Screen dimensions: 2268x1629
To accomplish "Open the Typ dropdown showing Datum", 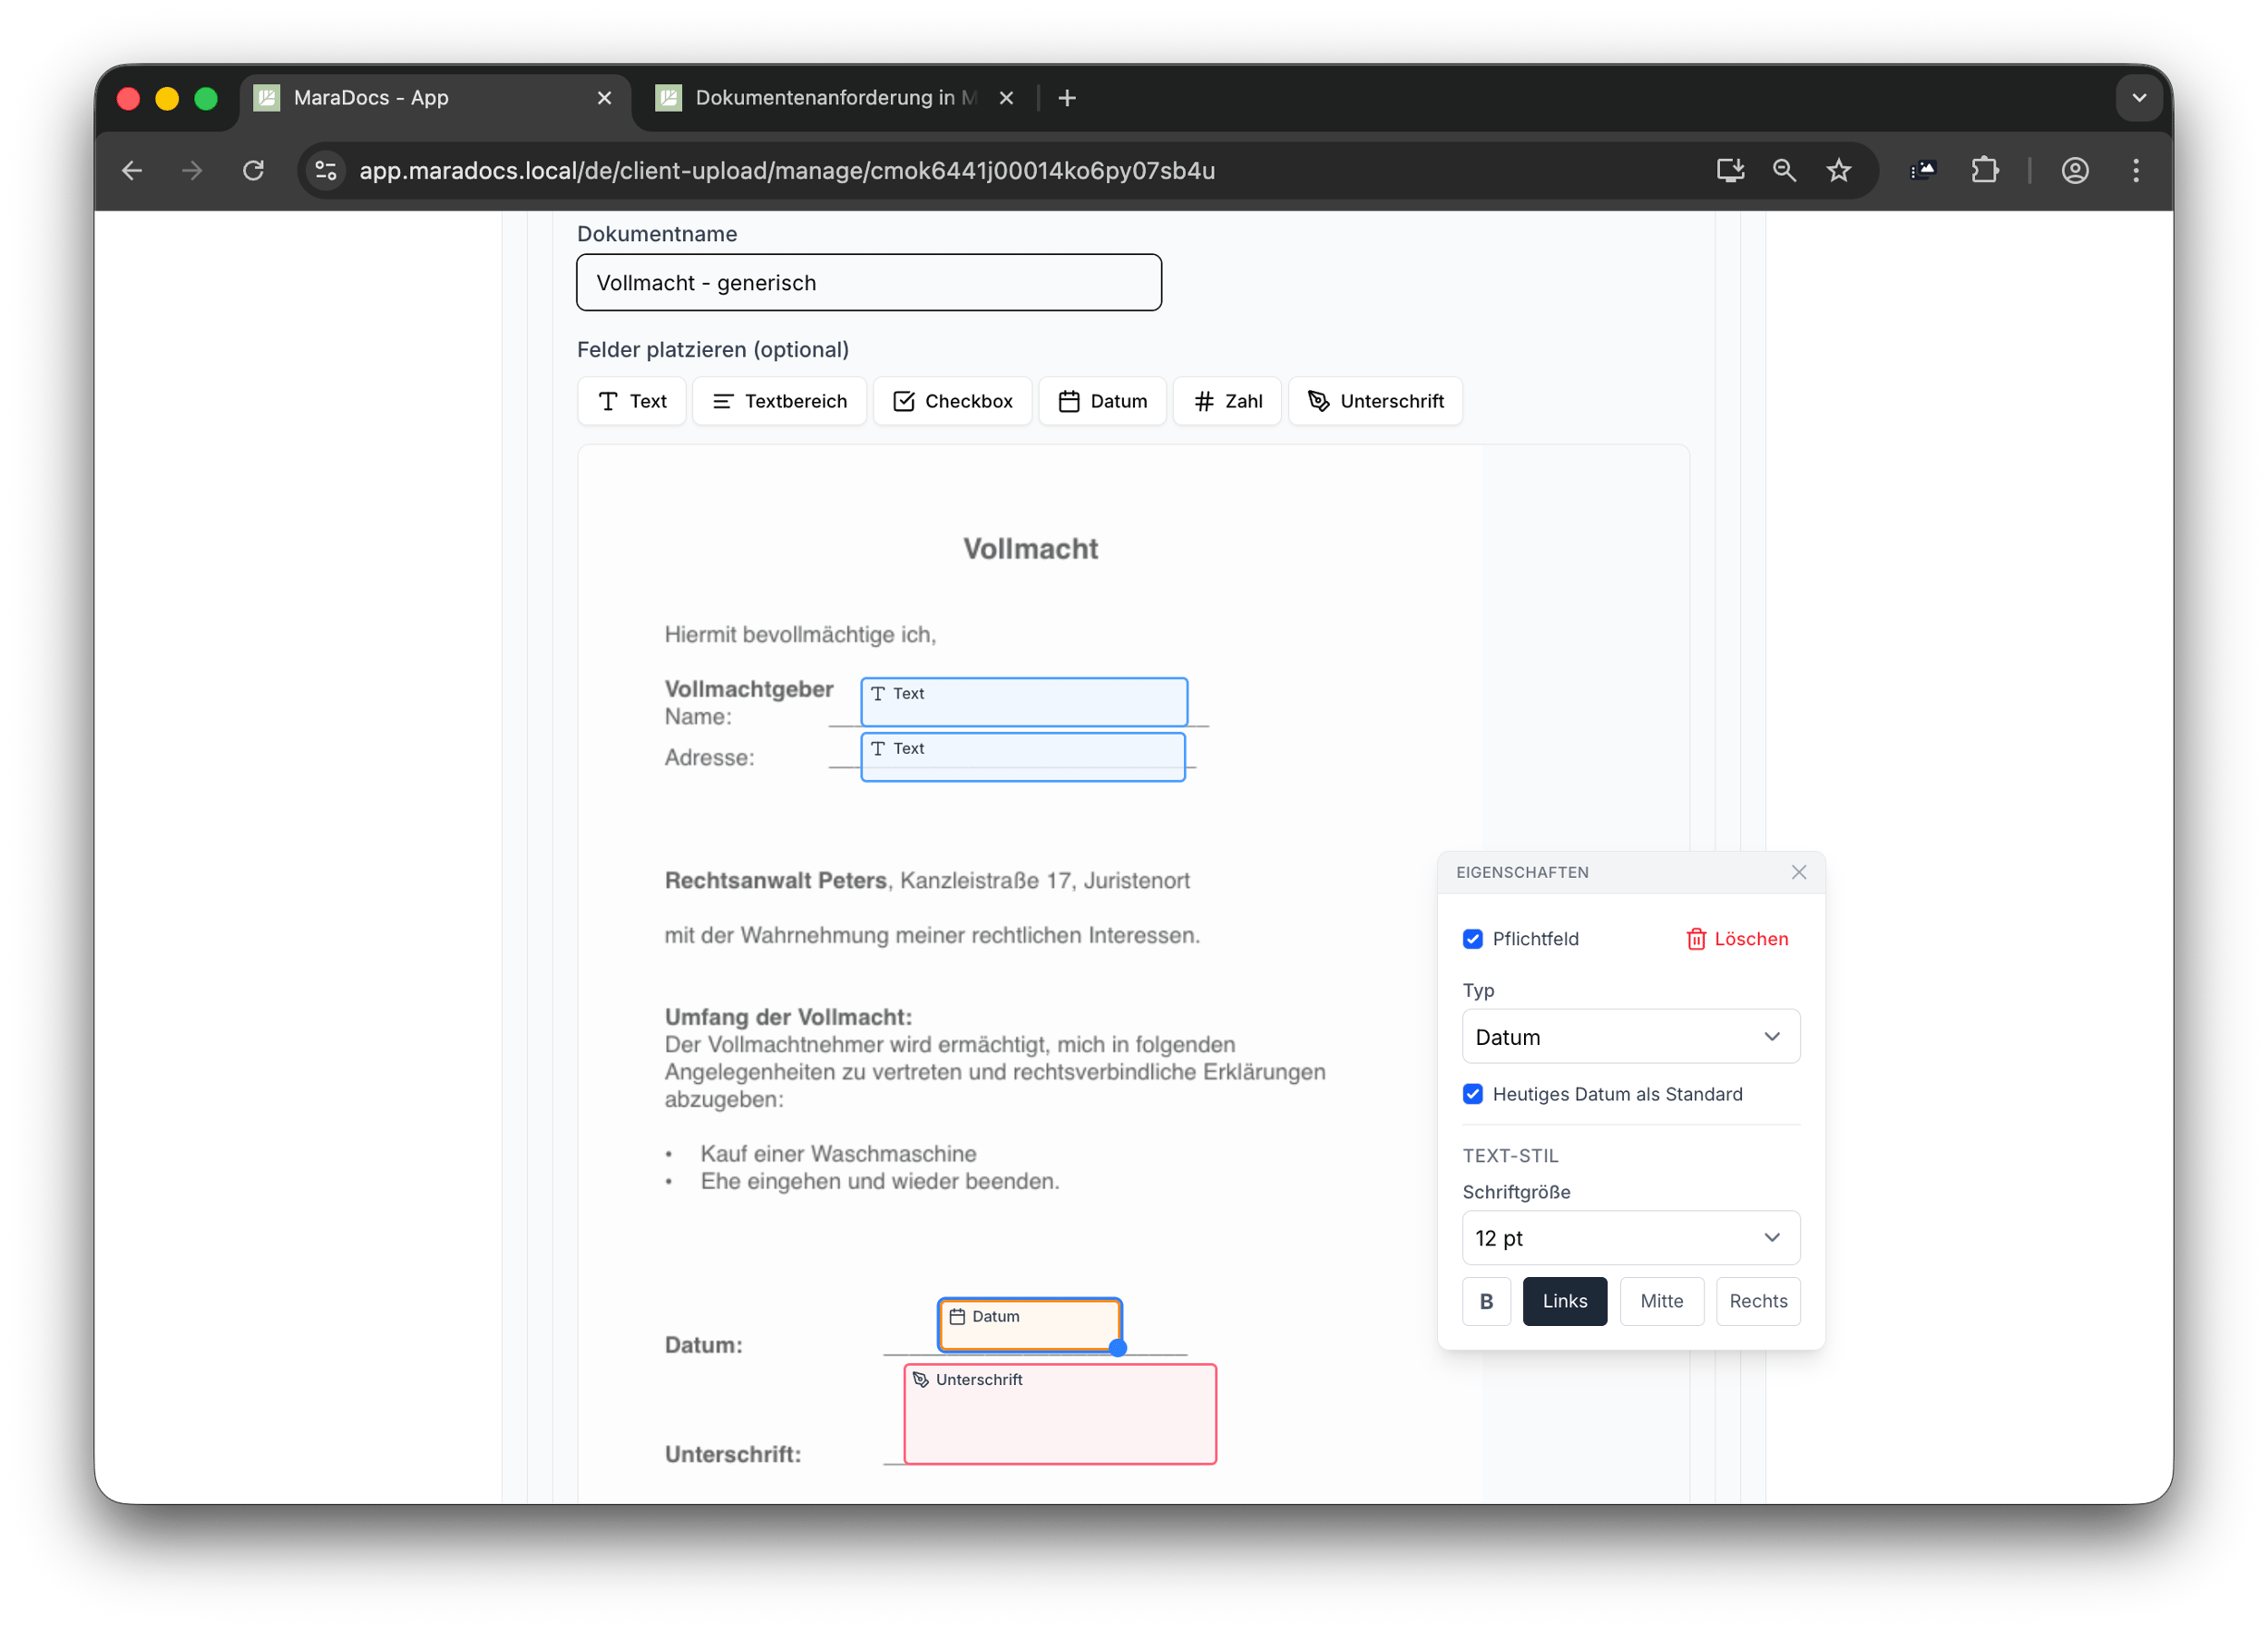I will (x=1631, y=1037).
